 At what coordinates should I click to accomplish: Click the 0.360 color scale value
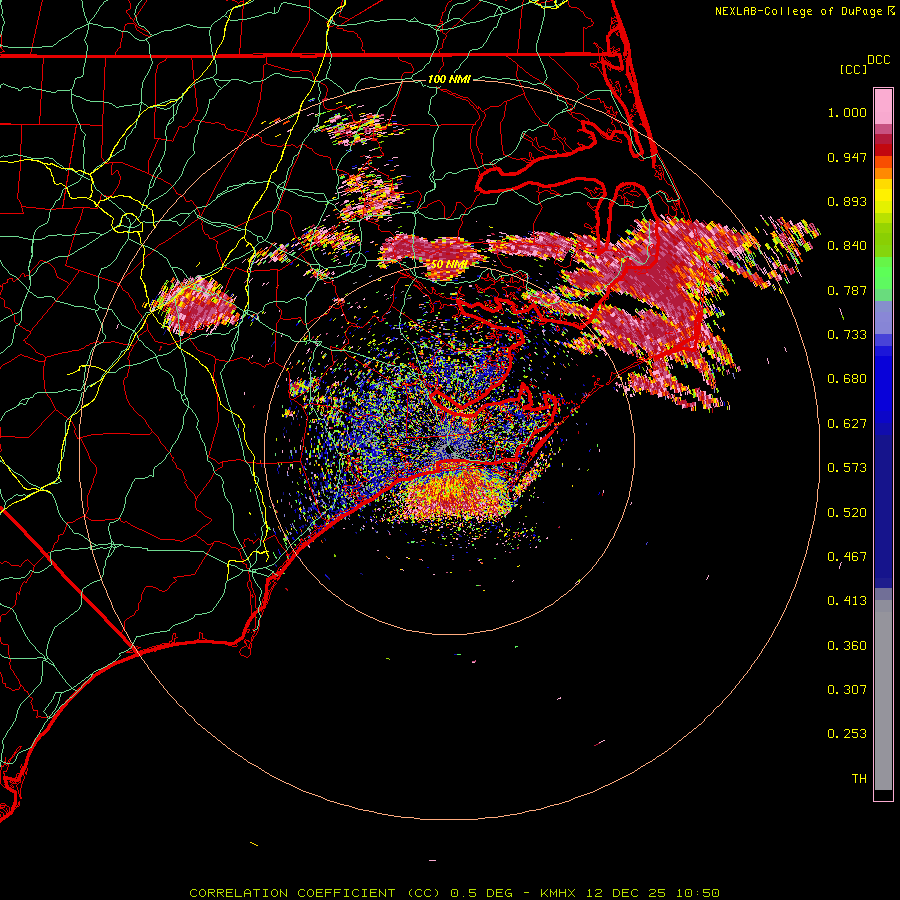[847, 646]
